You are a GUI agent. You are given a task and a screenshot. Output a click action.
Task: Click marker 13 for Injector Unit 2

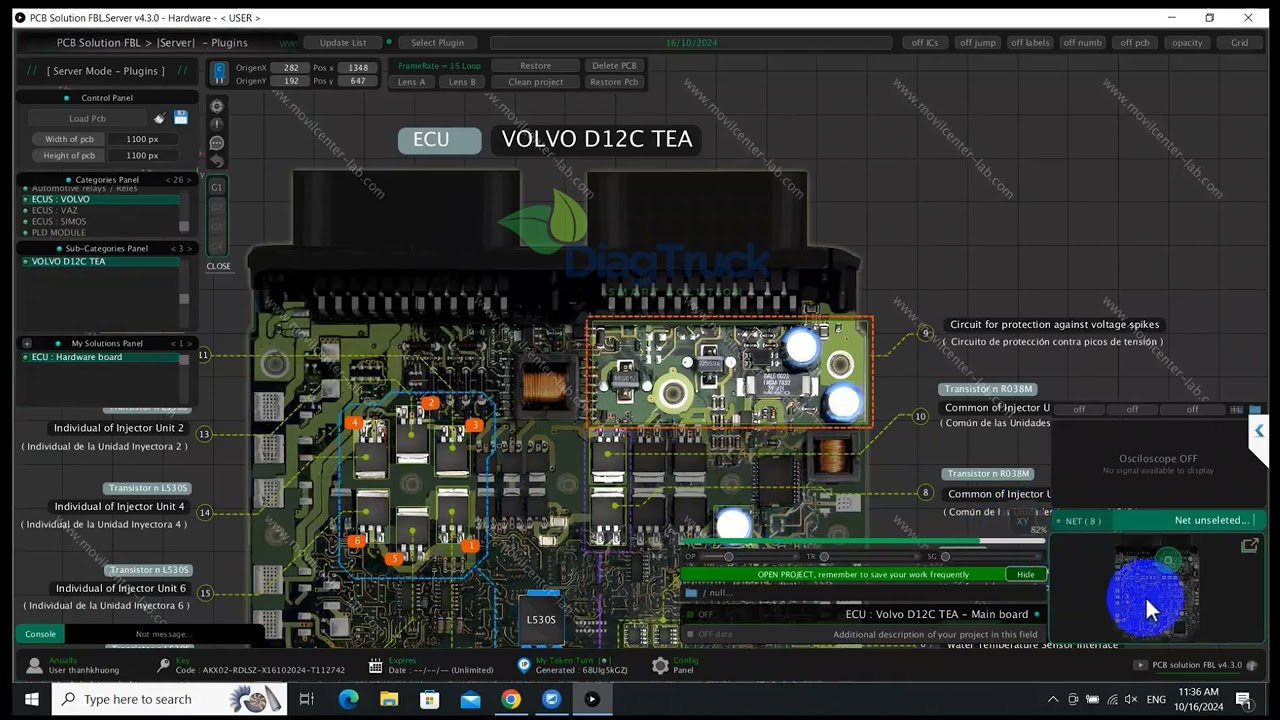coord(204,434)
